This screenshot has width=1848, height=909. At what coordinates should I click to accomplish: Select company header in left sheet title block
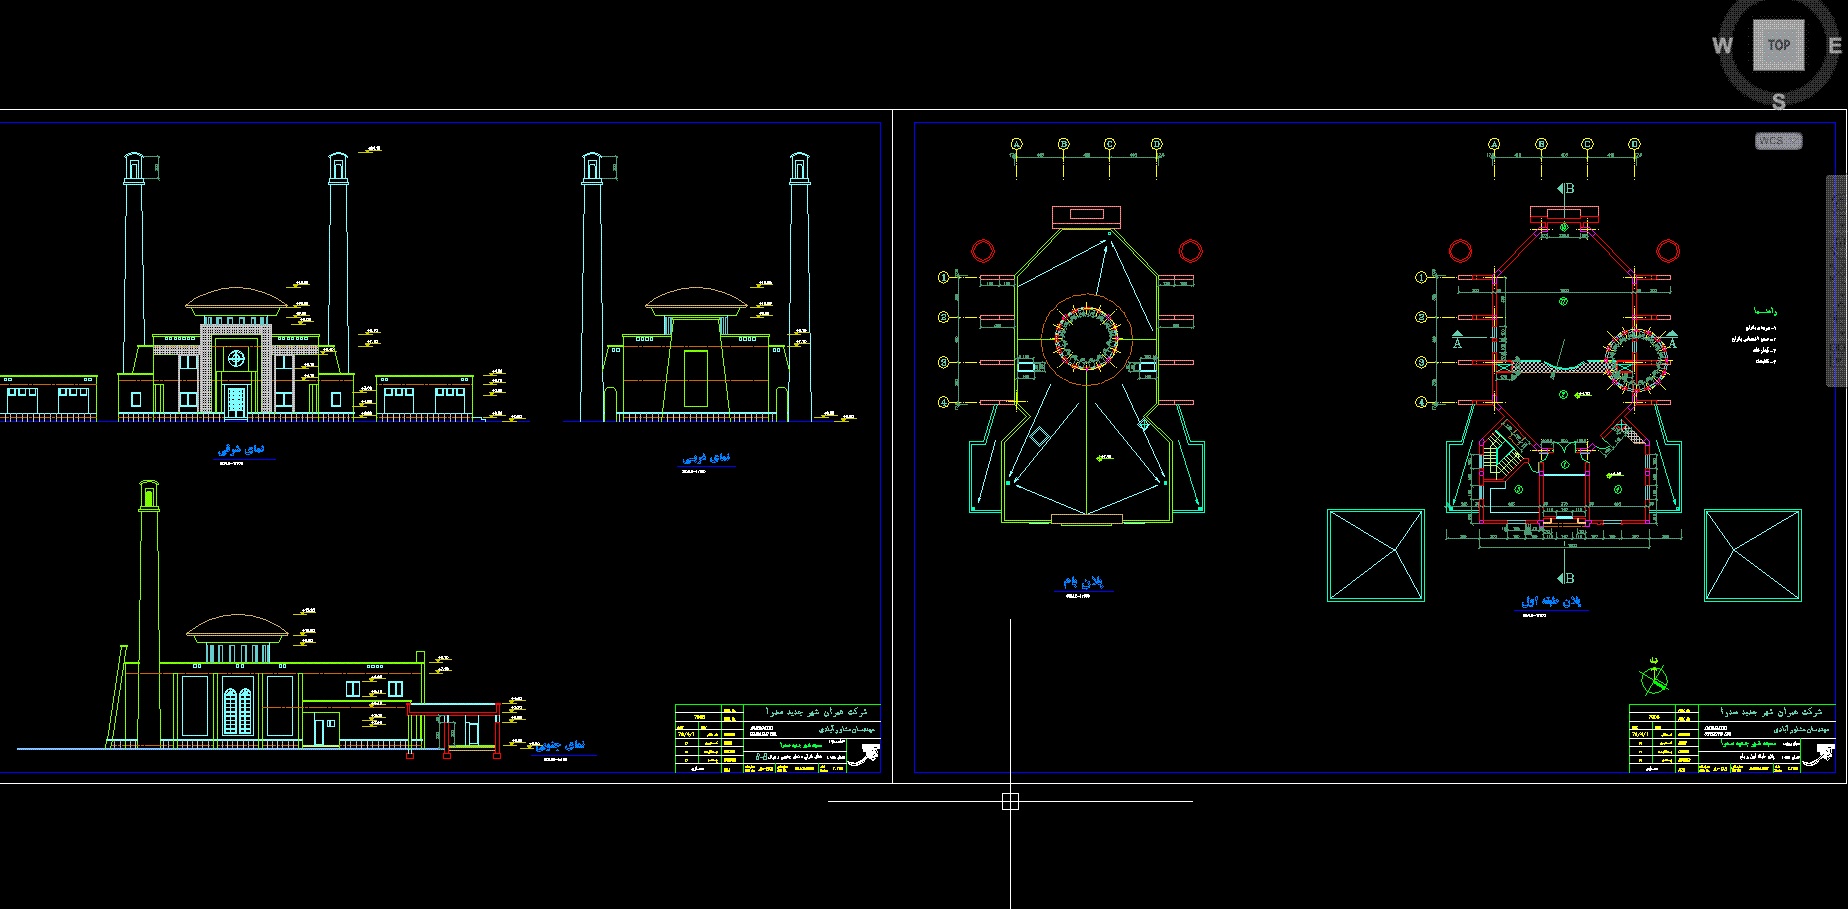click(x=817, y=712)
